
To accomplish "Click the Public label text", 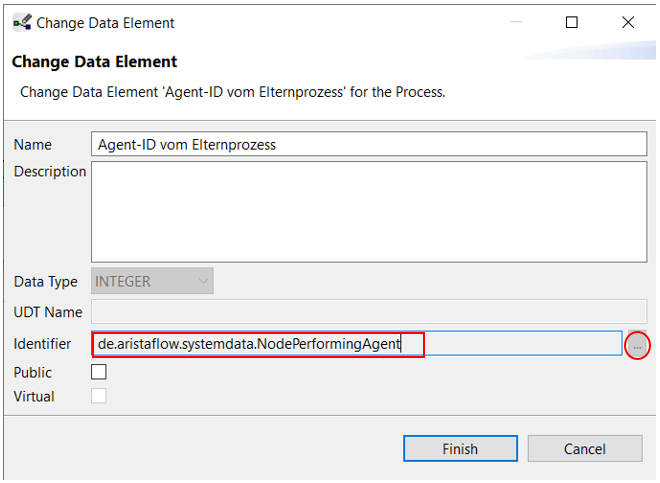I will (x=33, y=372).
